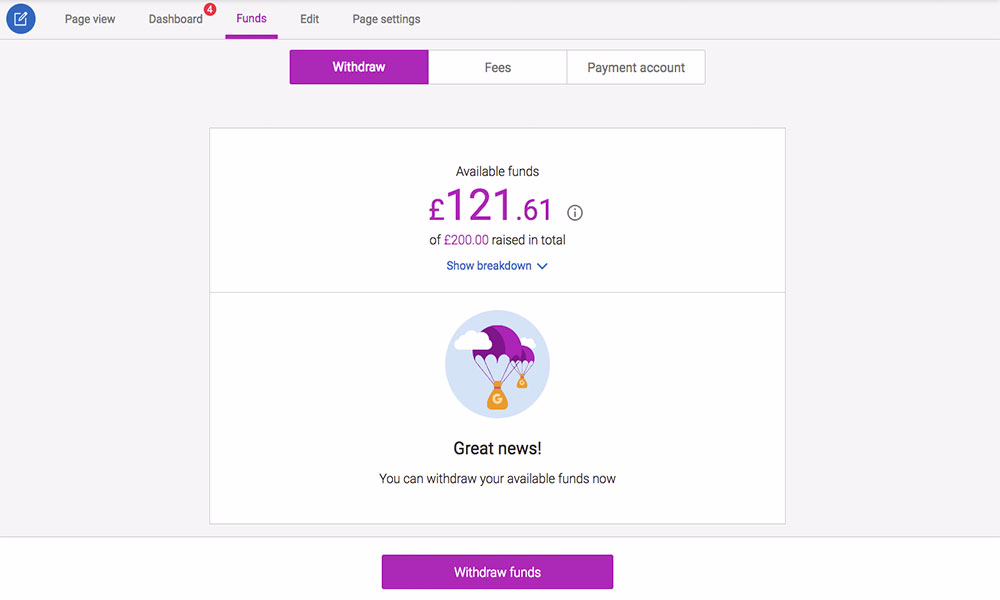This screenshot has width=1000, height=600.
Task: Click the info icon beside available funds
Action: [x=575, y=213]
